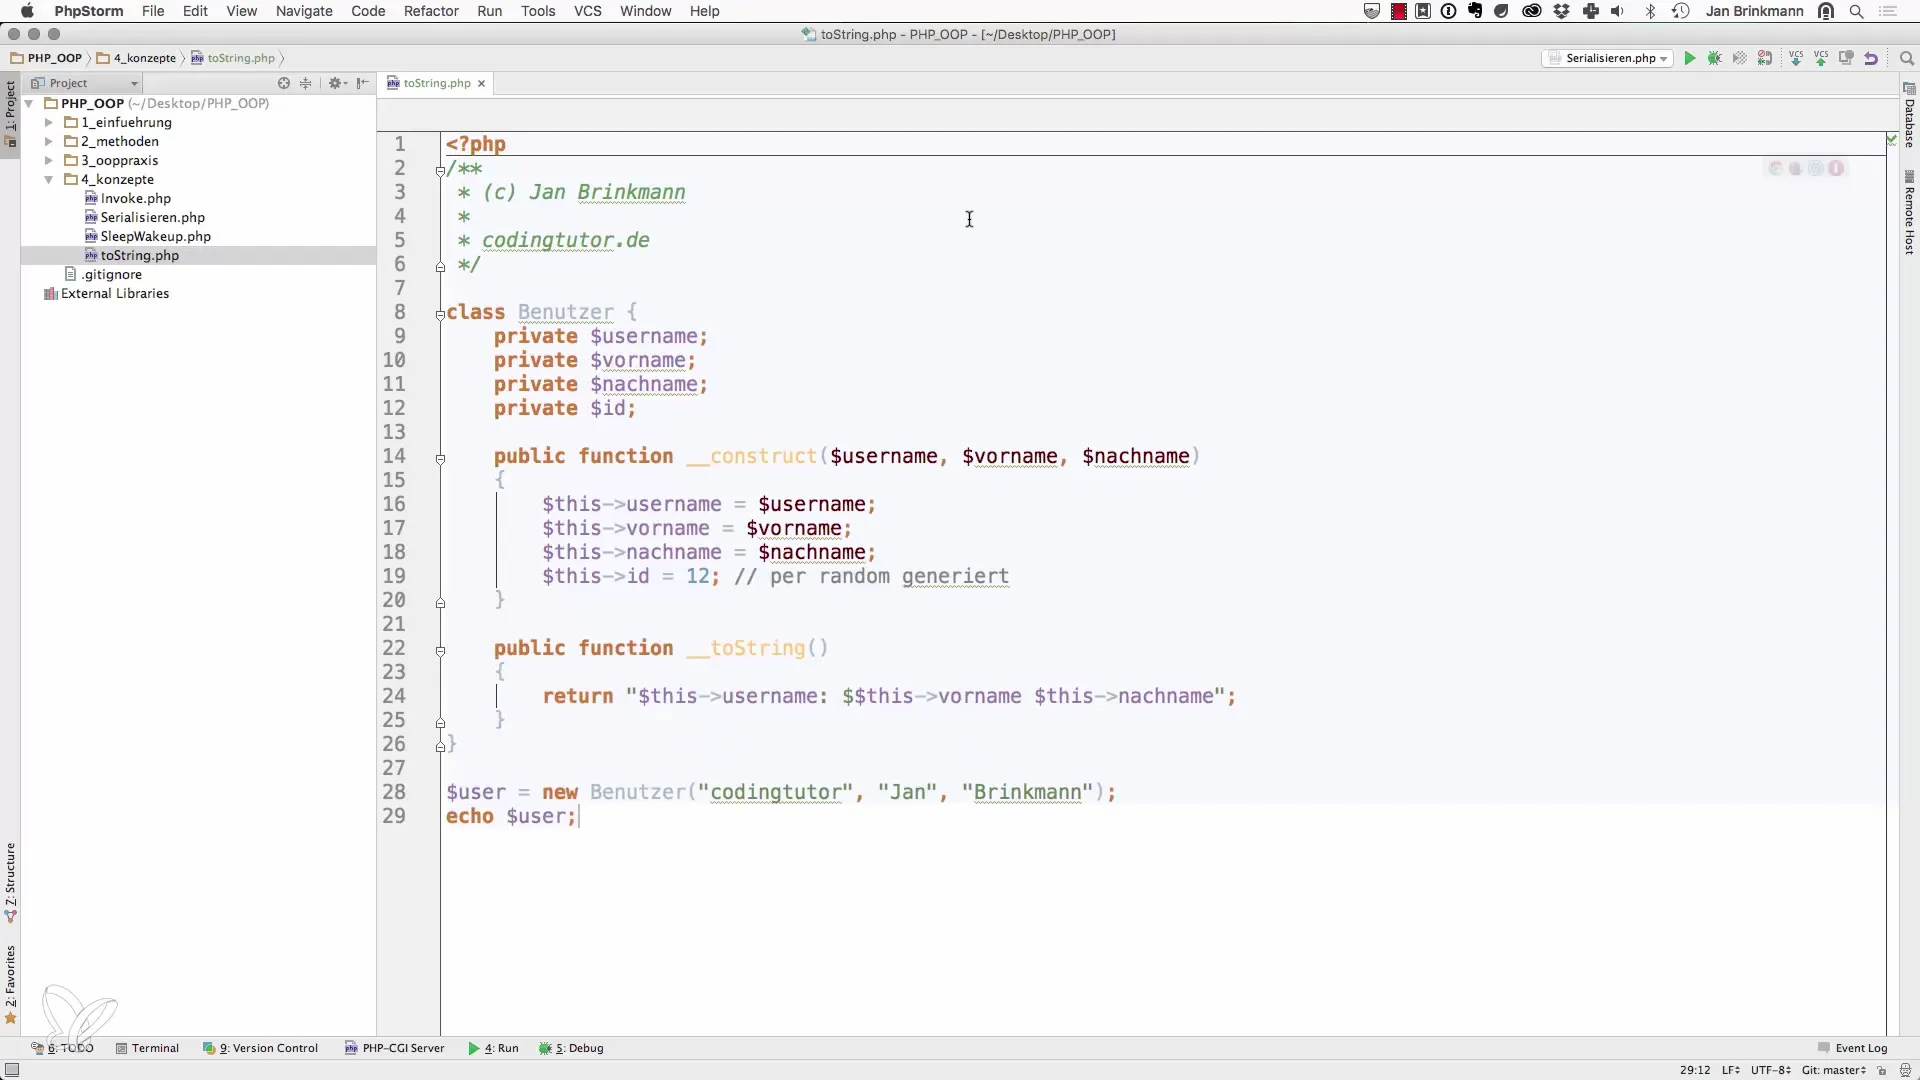The image size is (1920, 1080).
Task: Fold the __construct function block
Action: pos(440,459)
